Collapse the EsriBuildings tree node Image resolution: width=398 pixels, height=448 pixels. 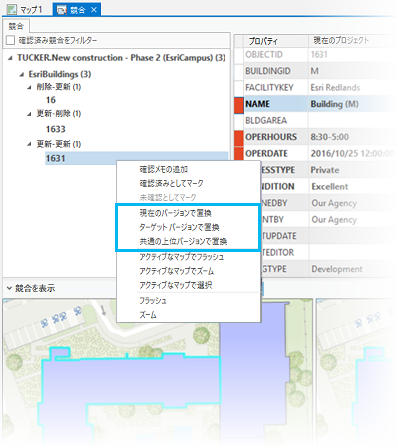pos(22,75)
